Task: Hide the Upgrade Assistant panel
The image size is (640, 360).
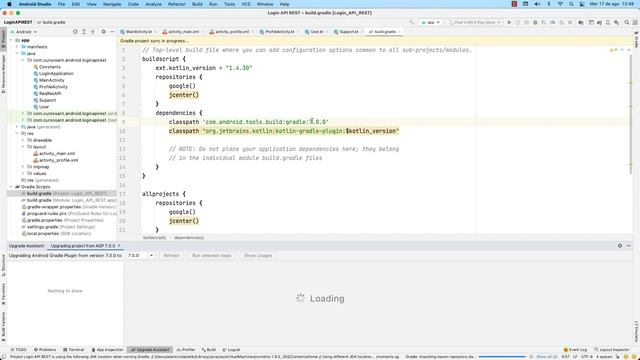Action: (x=629, y=246)
